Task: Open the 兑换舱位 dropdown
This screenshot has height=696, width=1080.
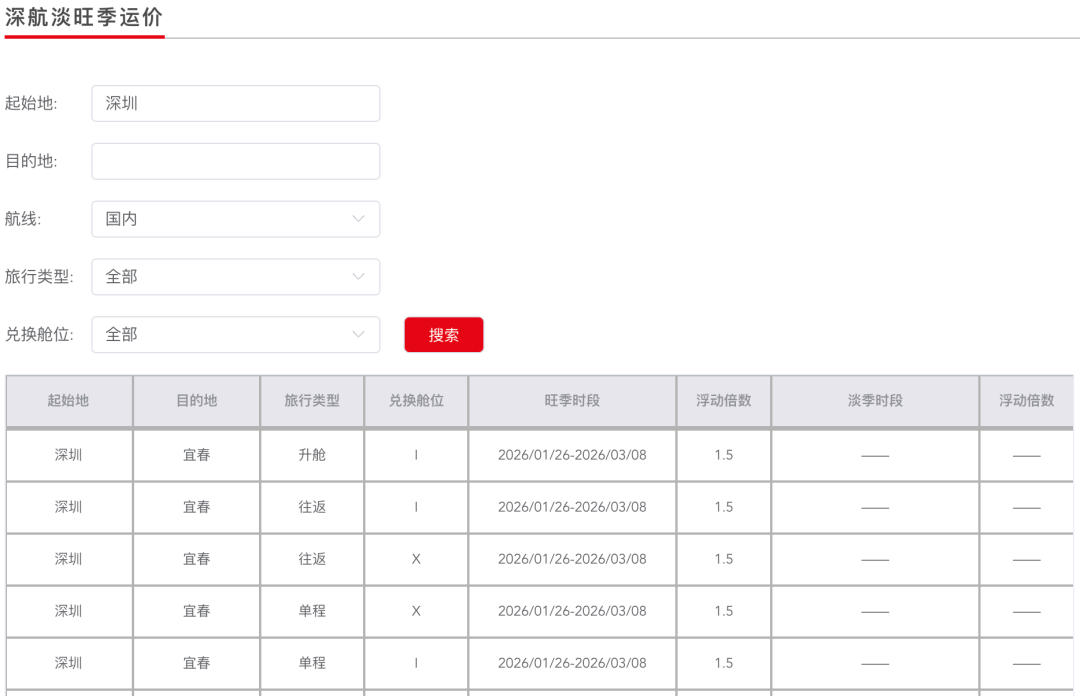Action: 236,335
